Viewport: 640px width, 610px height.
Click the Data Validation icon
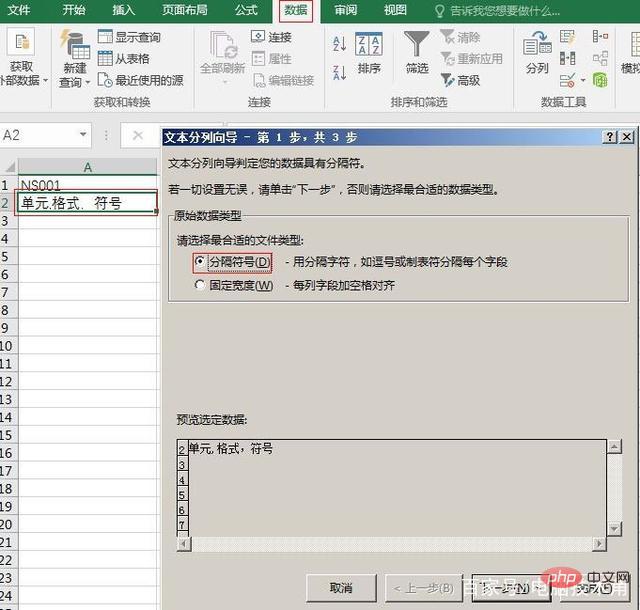[x=567, y=80]
